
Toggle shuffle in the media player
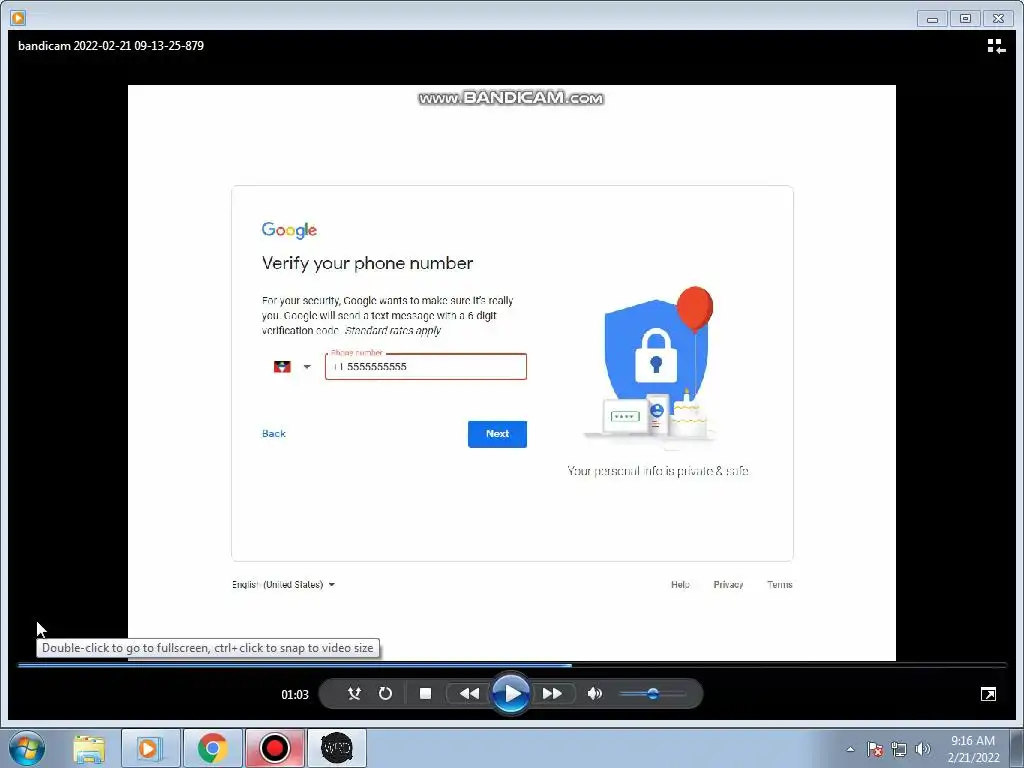[354, 694]
